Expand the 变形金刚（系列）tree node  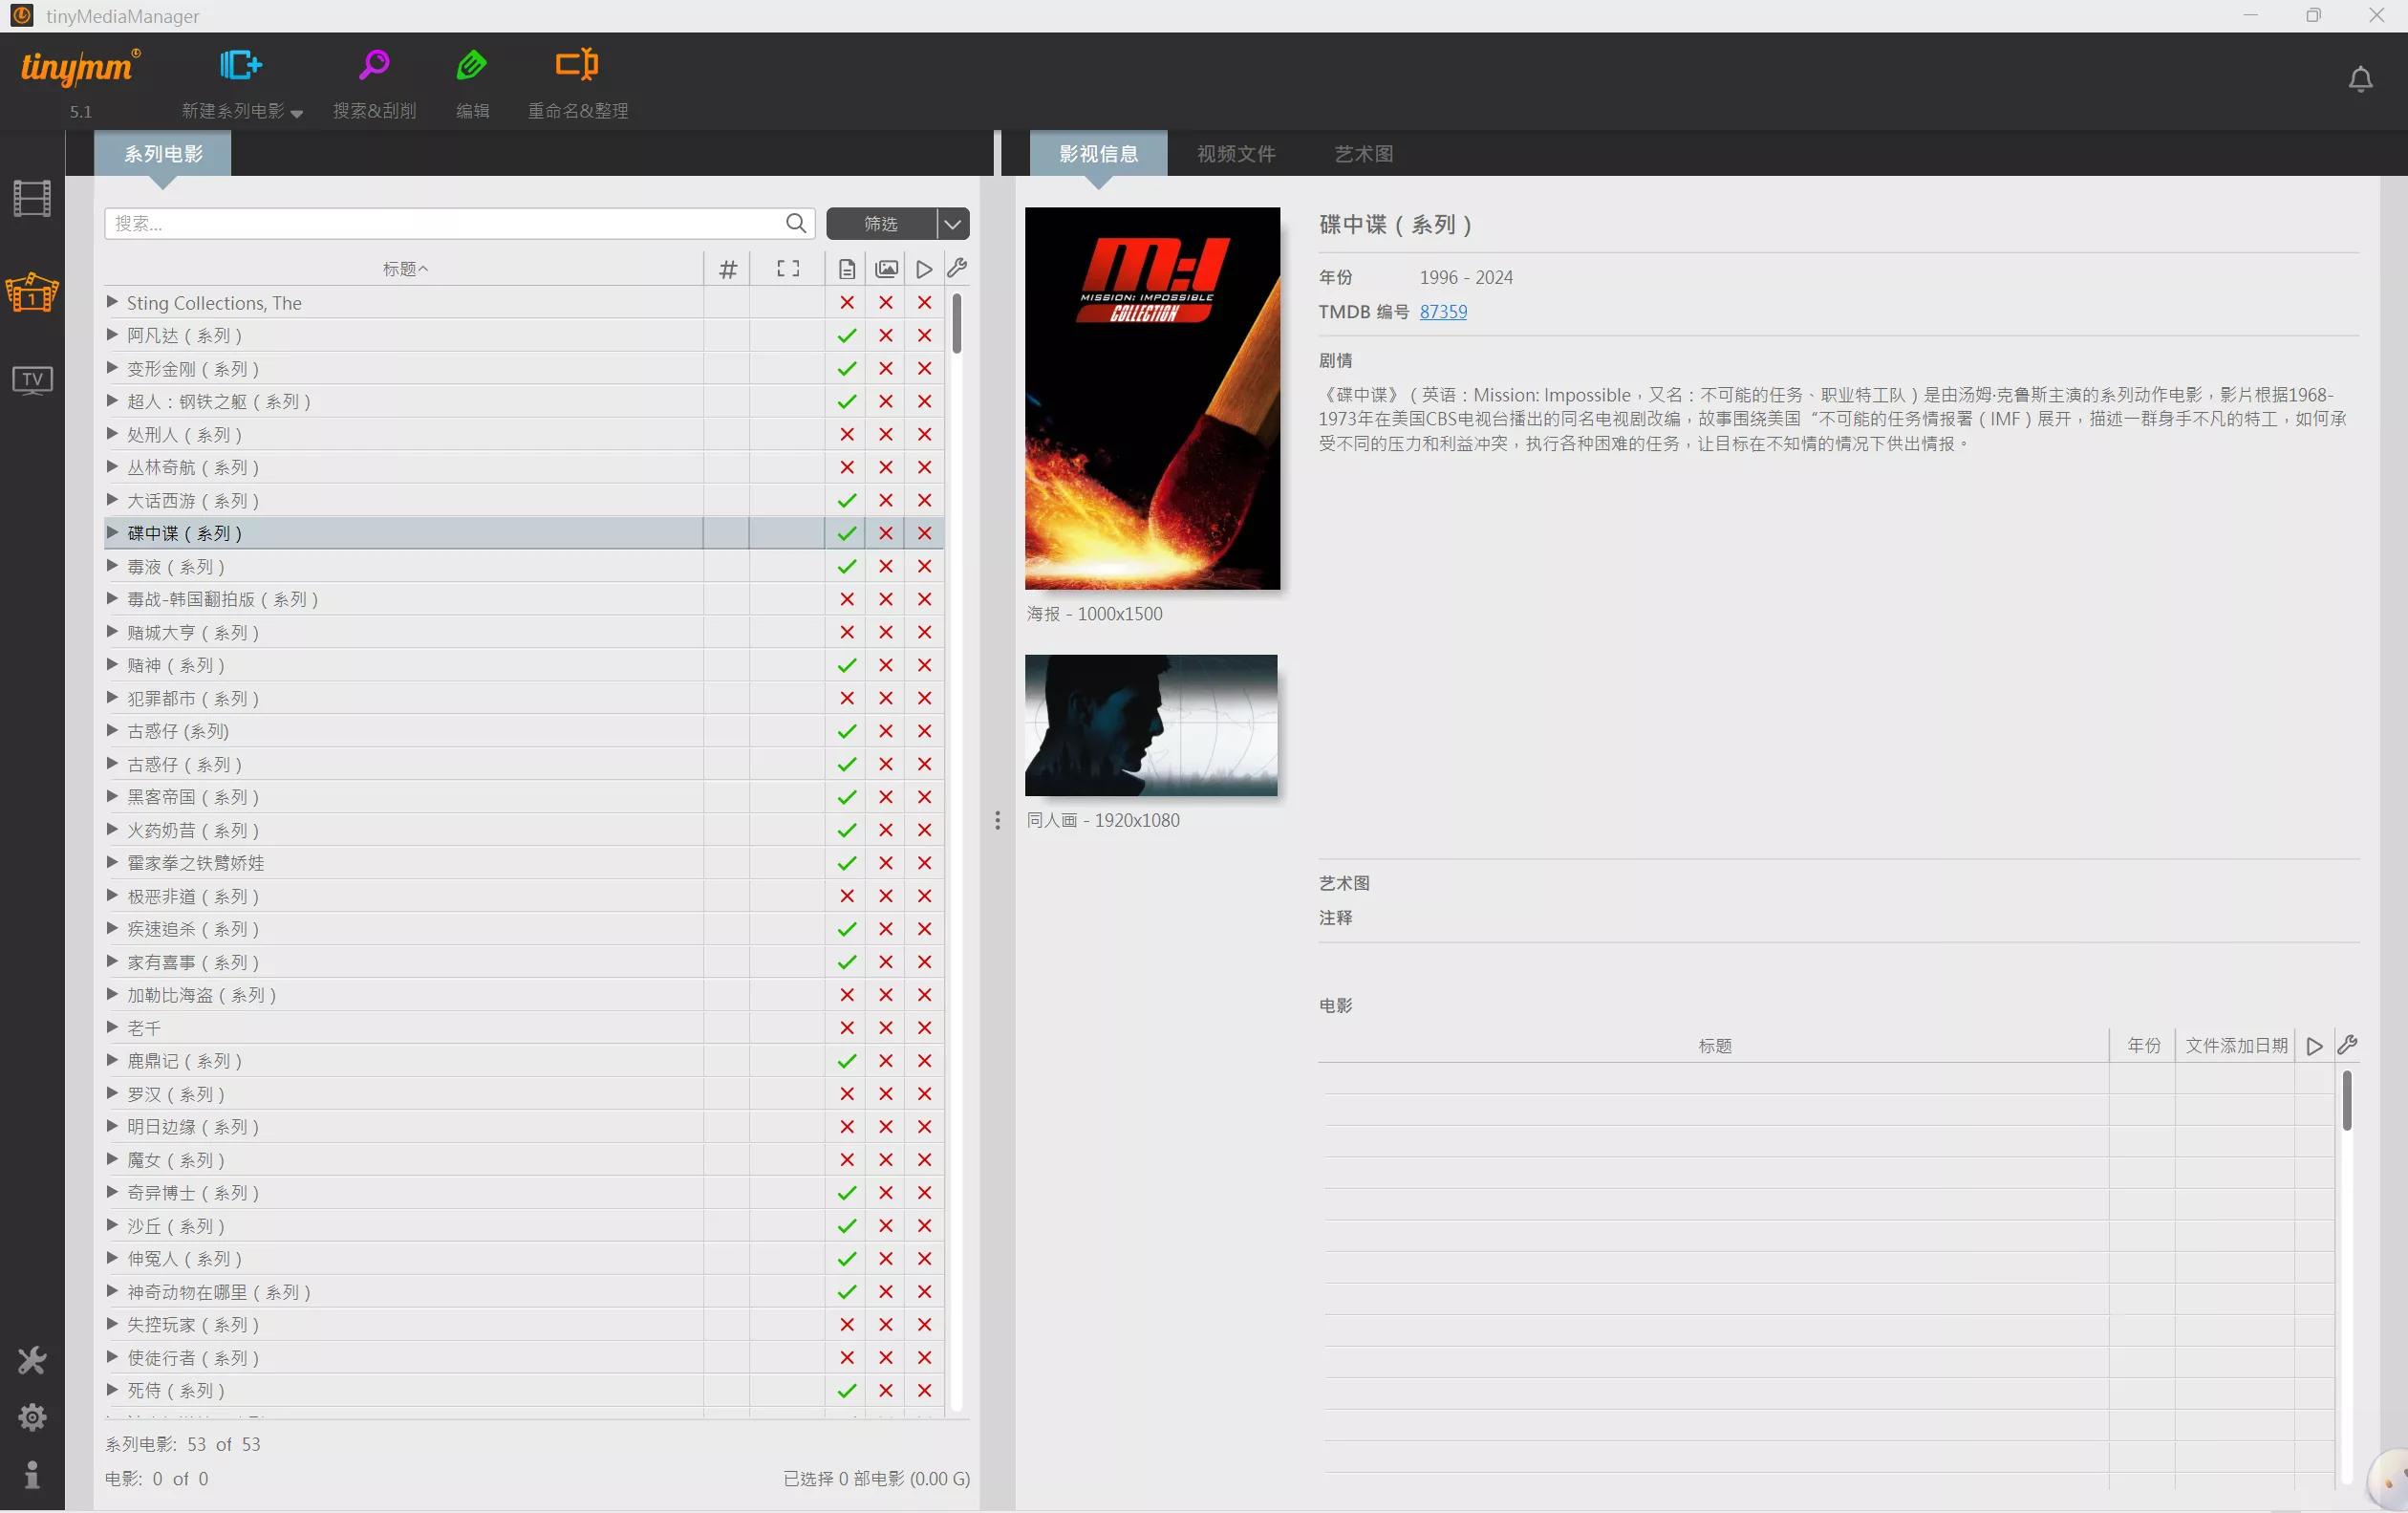(x=112, y=368)
